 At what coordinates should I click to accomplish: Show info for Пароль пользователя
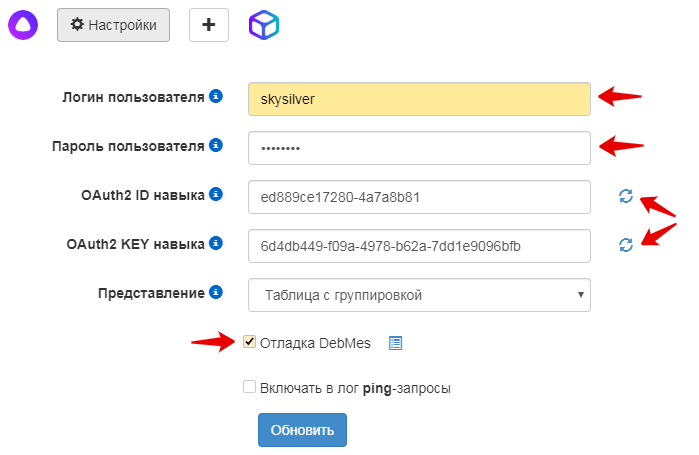(215, 146)
